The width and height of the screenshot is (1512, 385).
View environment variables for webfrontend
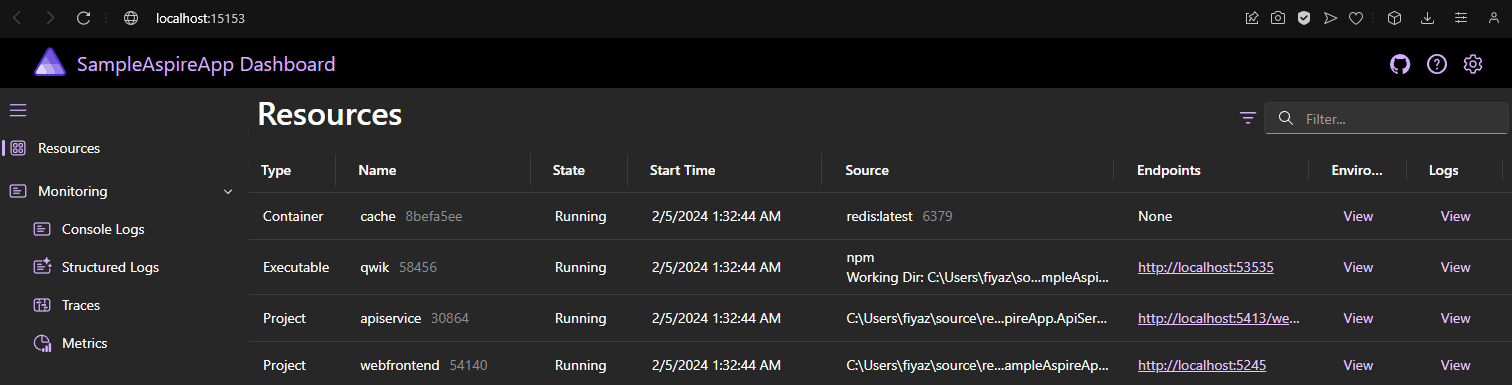click(x=1358, y=365)
